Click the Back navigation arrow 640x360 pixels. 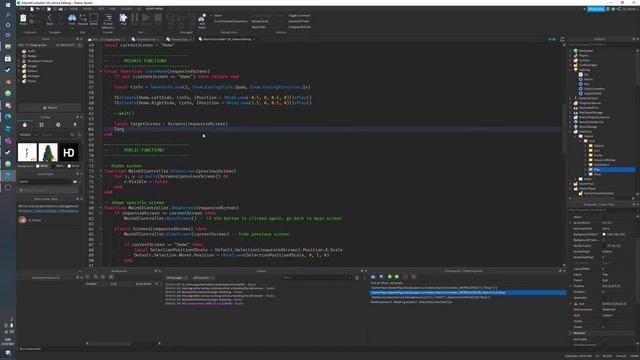[x=50, y=18]
